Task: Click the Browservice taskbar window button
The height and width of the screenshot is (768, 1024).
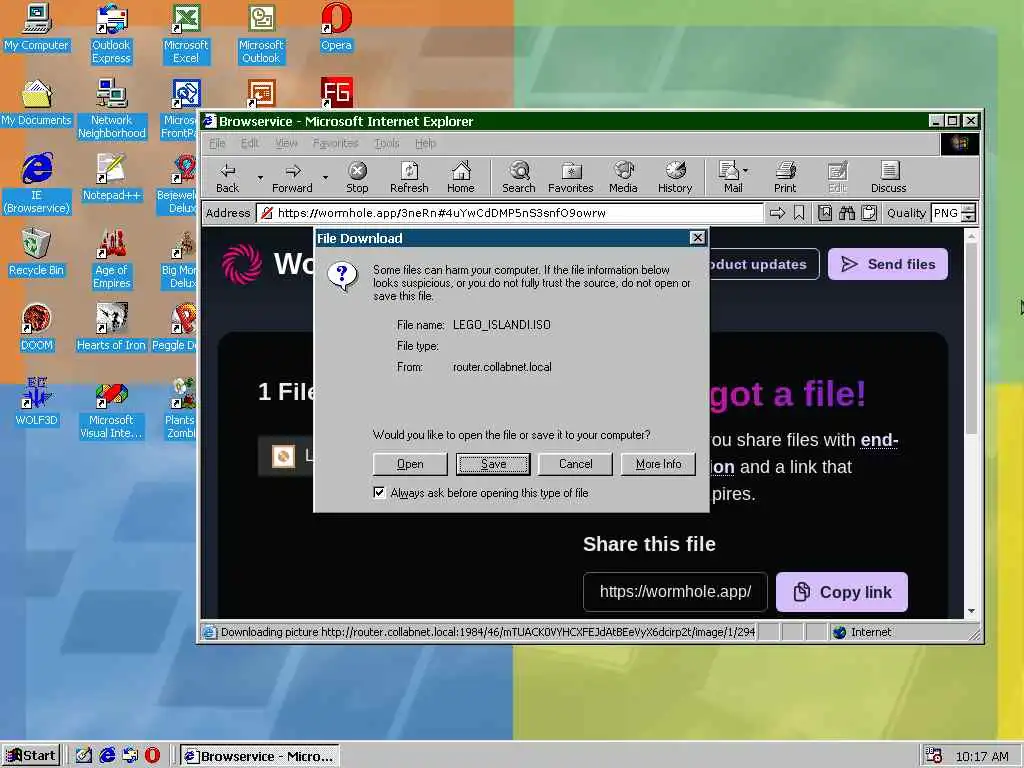Action: click(x=259, y=756)
